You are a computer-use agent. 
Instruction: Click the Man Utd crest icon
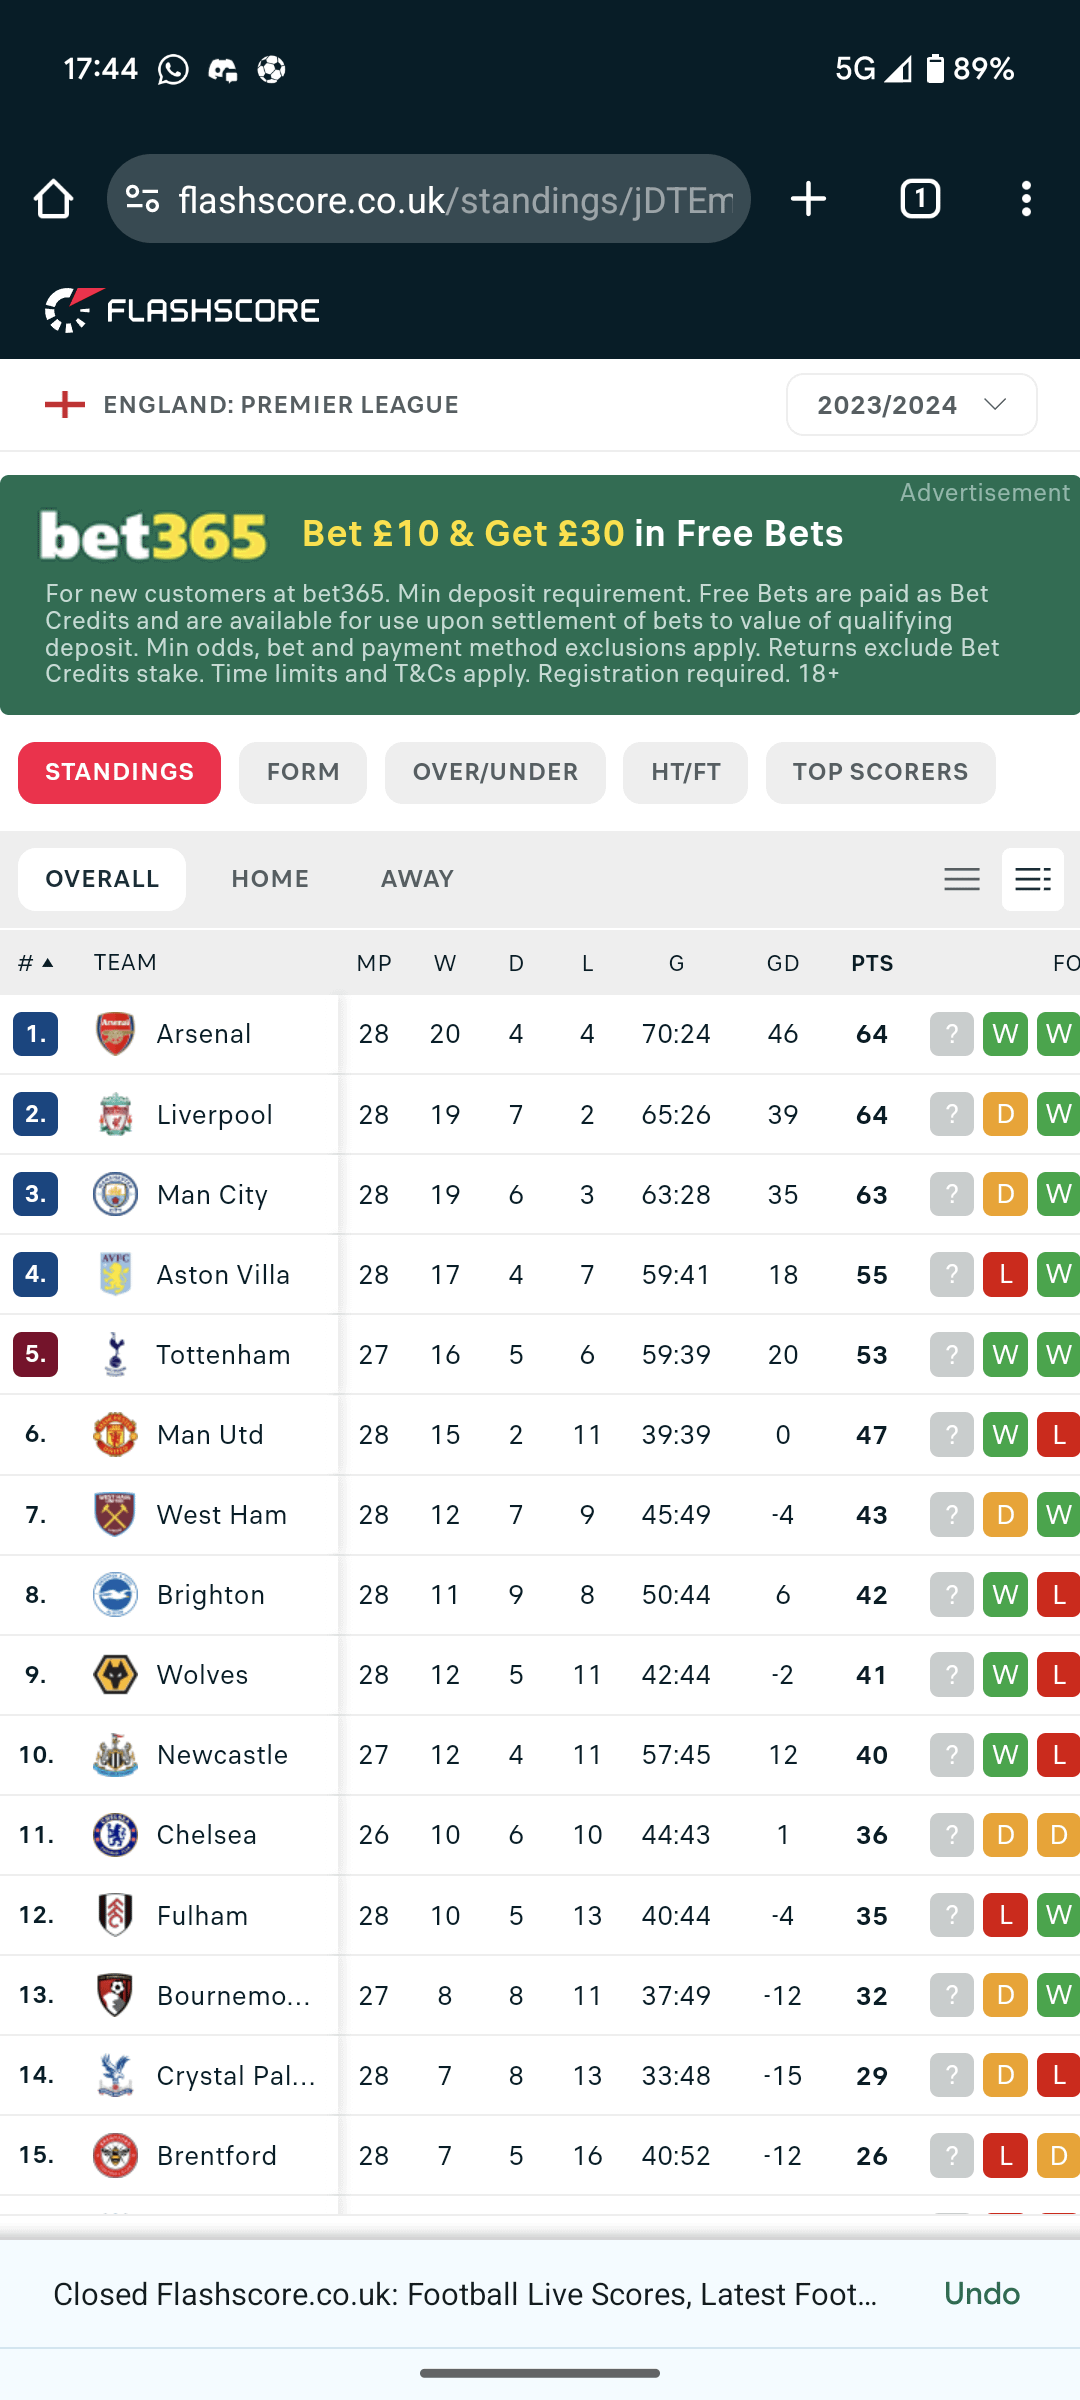(115, 1435)
